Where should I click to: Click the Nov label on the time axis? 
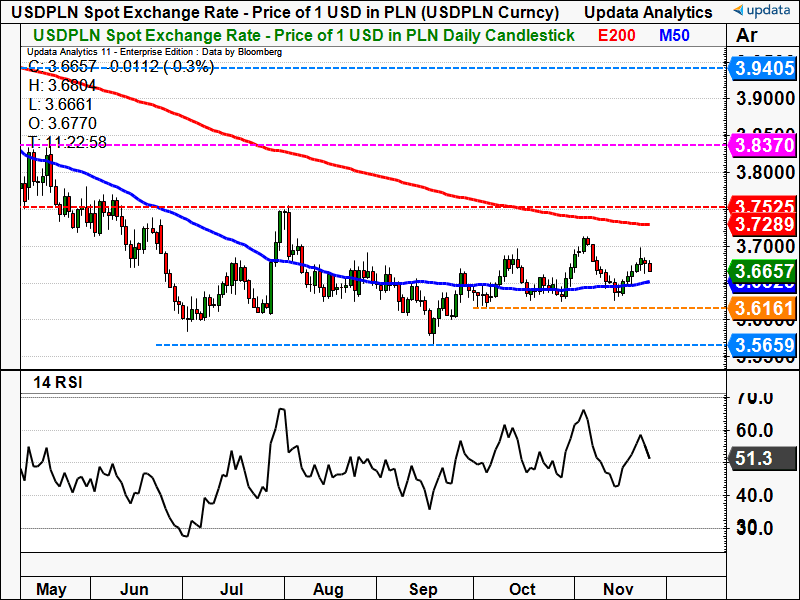pyautogui.click(x=617, y=589)
